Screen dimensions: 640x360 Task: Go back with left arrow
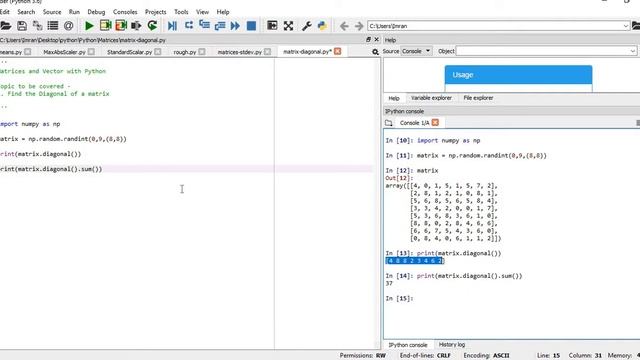(x=344, y=26)
